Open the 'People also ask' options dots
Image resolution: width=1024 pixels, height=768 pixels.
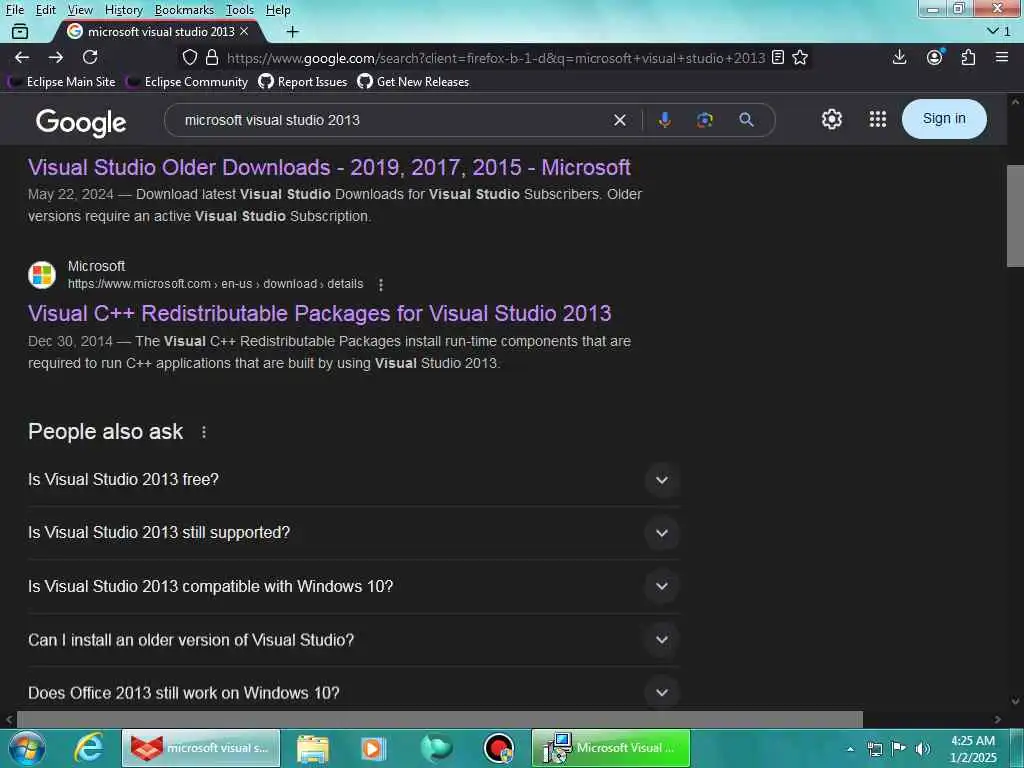pos(204,432)
